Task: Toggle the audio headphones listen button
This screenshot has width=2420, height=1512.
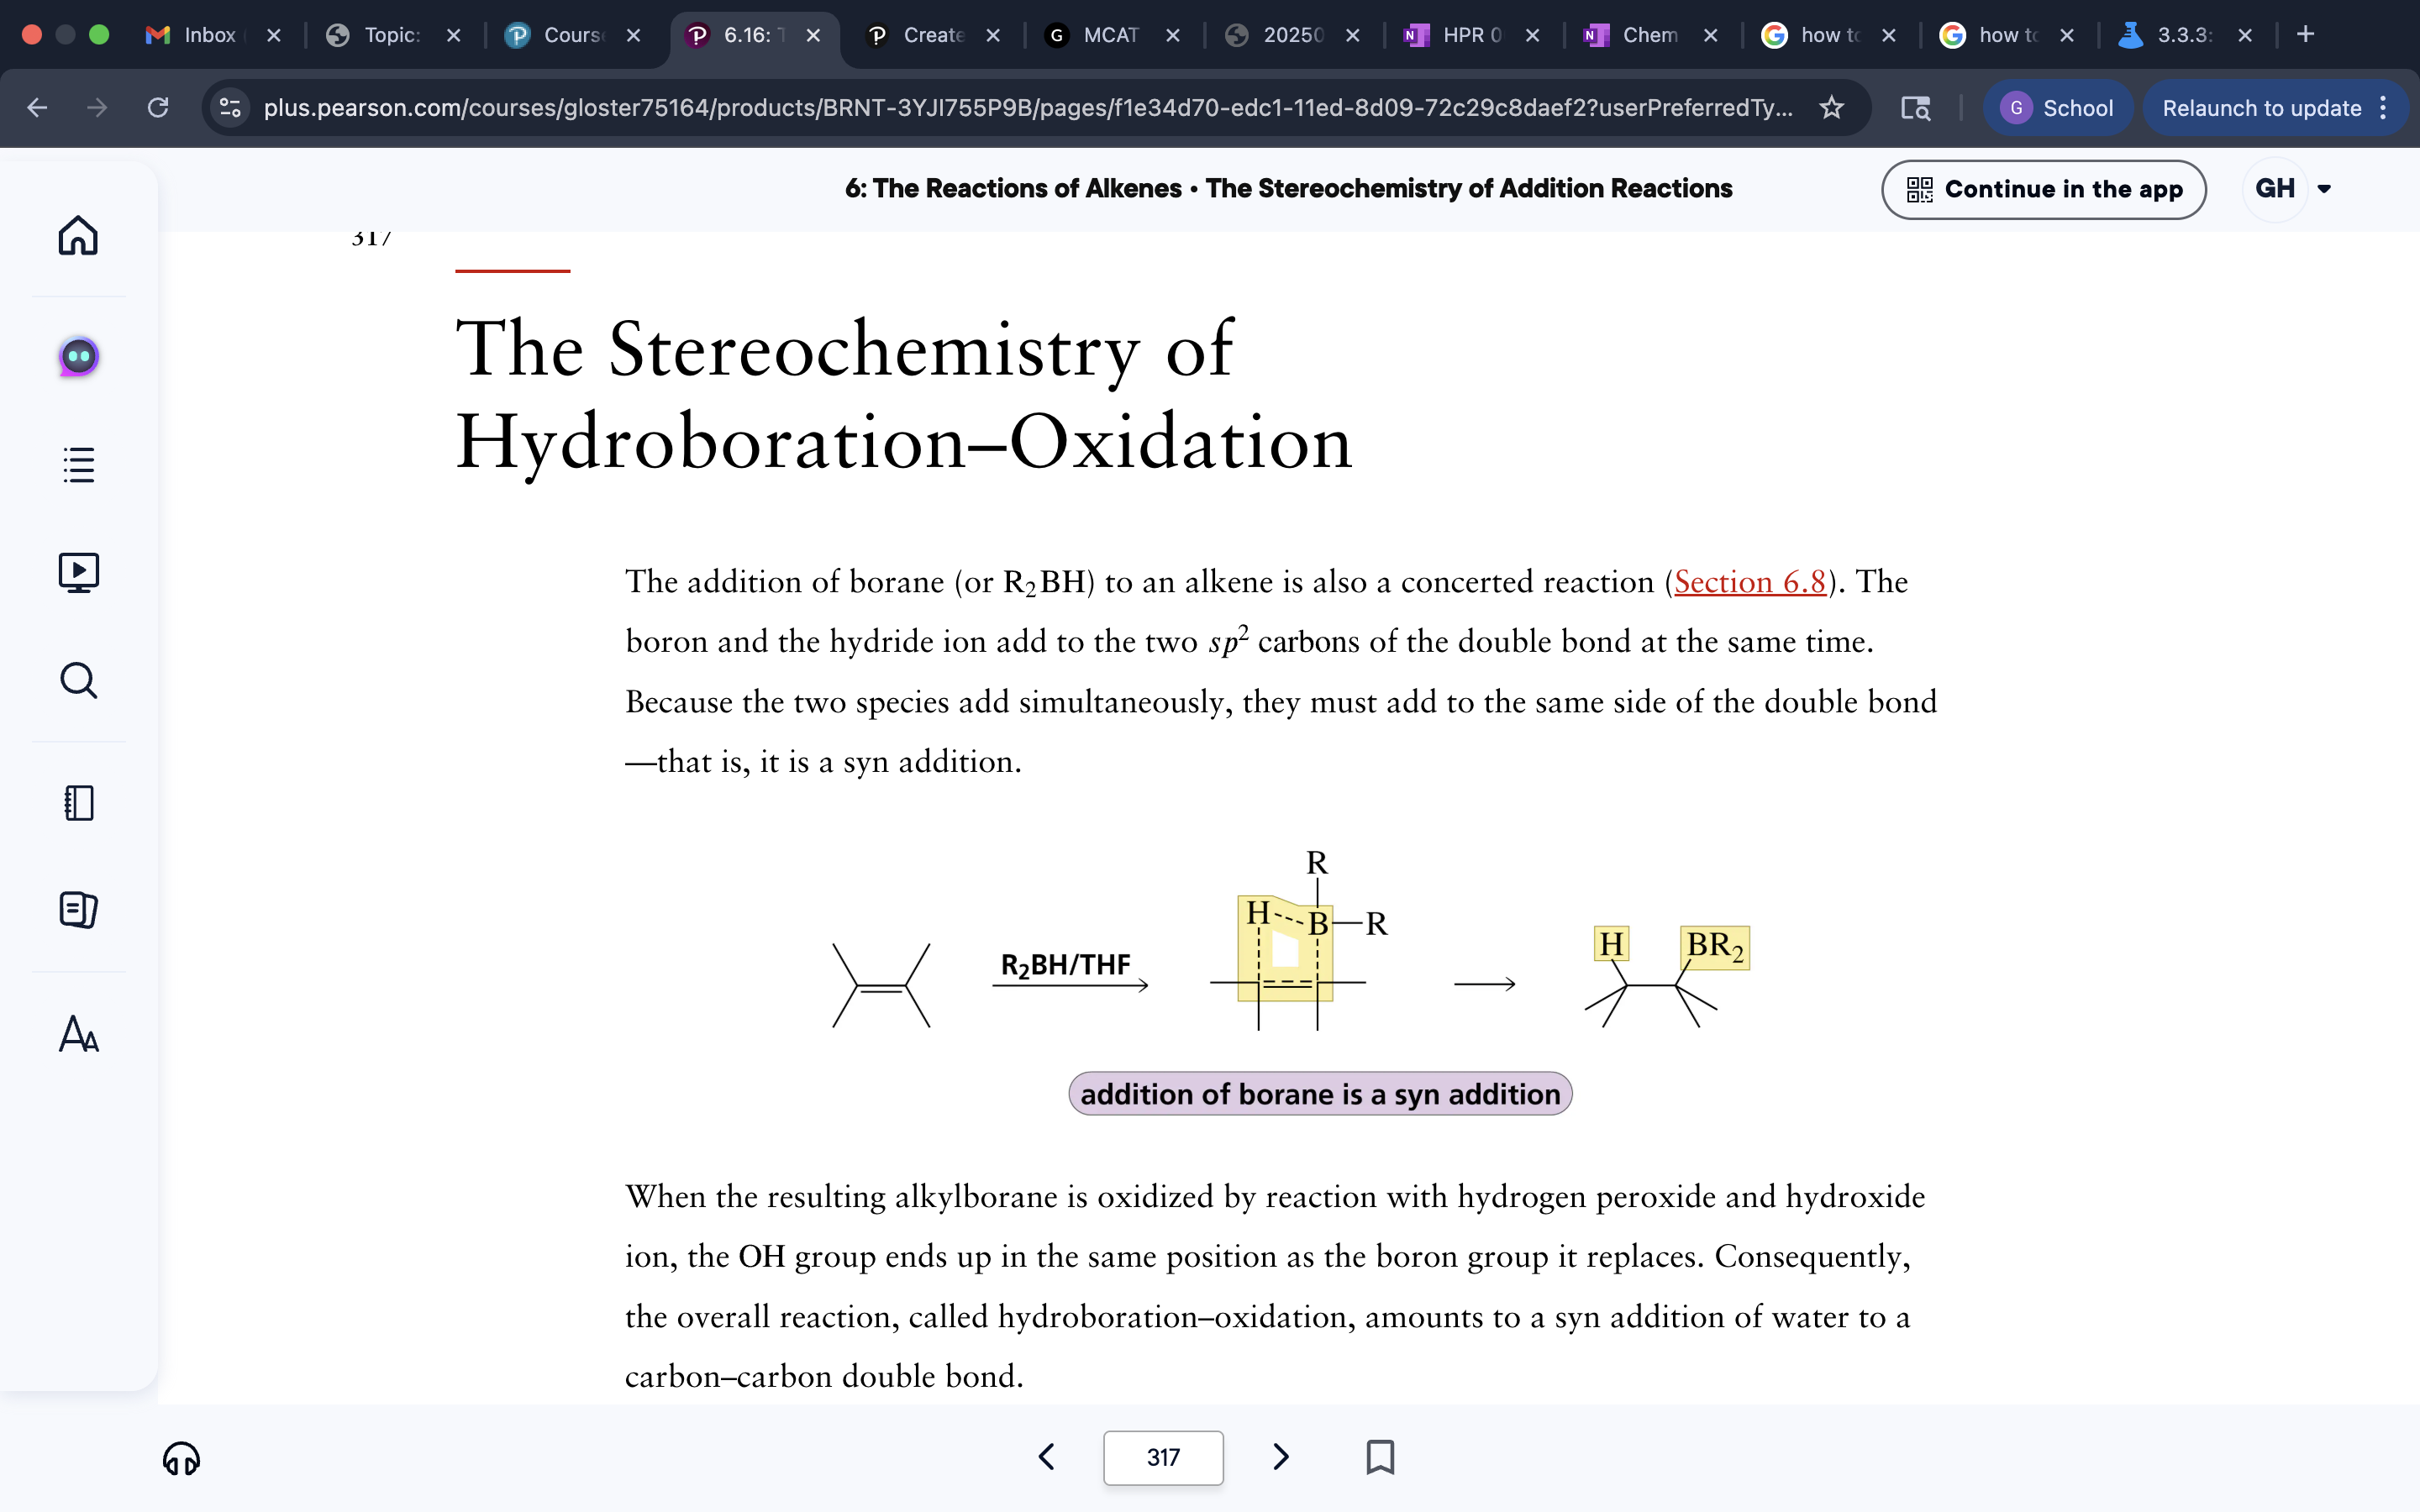Action: pyautogui.click(x=181, y=1459)
